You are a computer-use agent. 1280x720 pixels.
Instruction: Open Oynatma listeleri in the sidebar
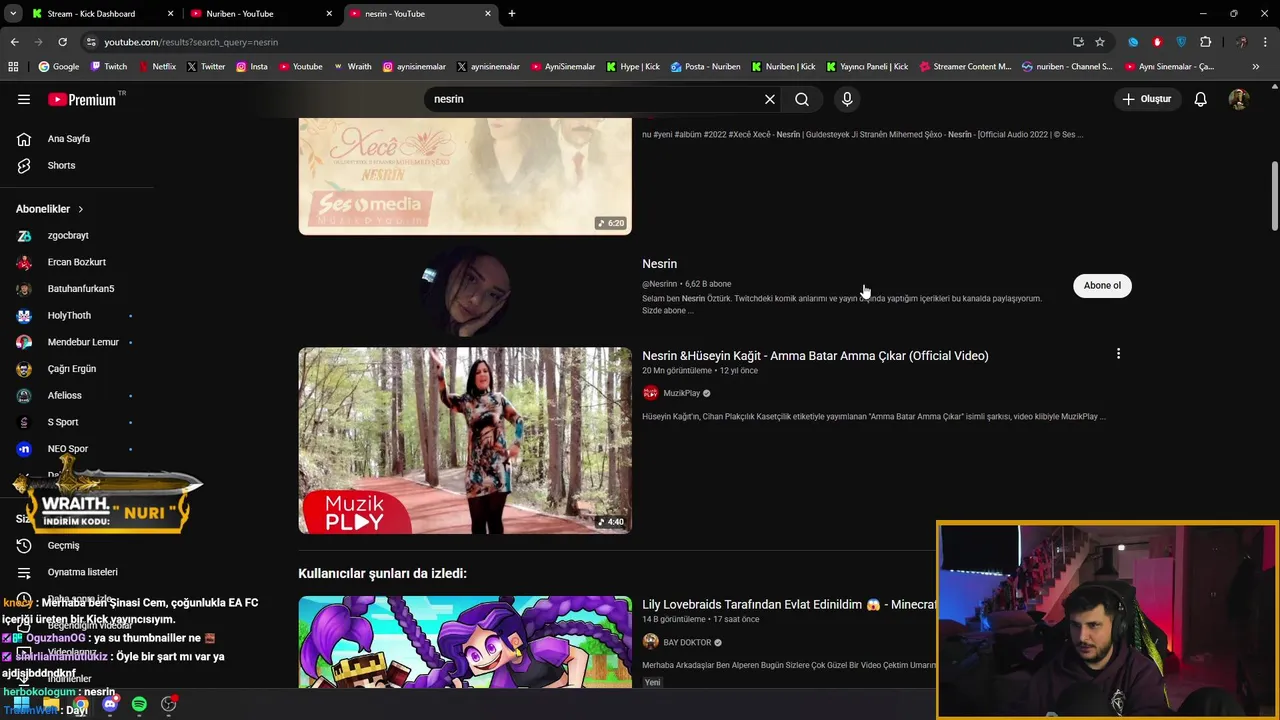82,572
